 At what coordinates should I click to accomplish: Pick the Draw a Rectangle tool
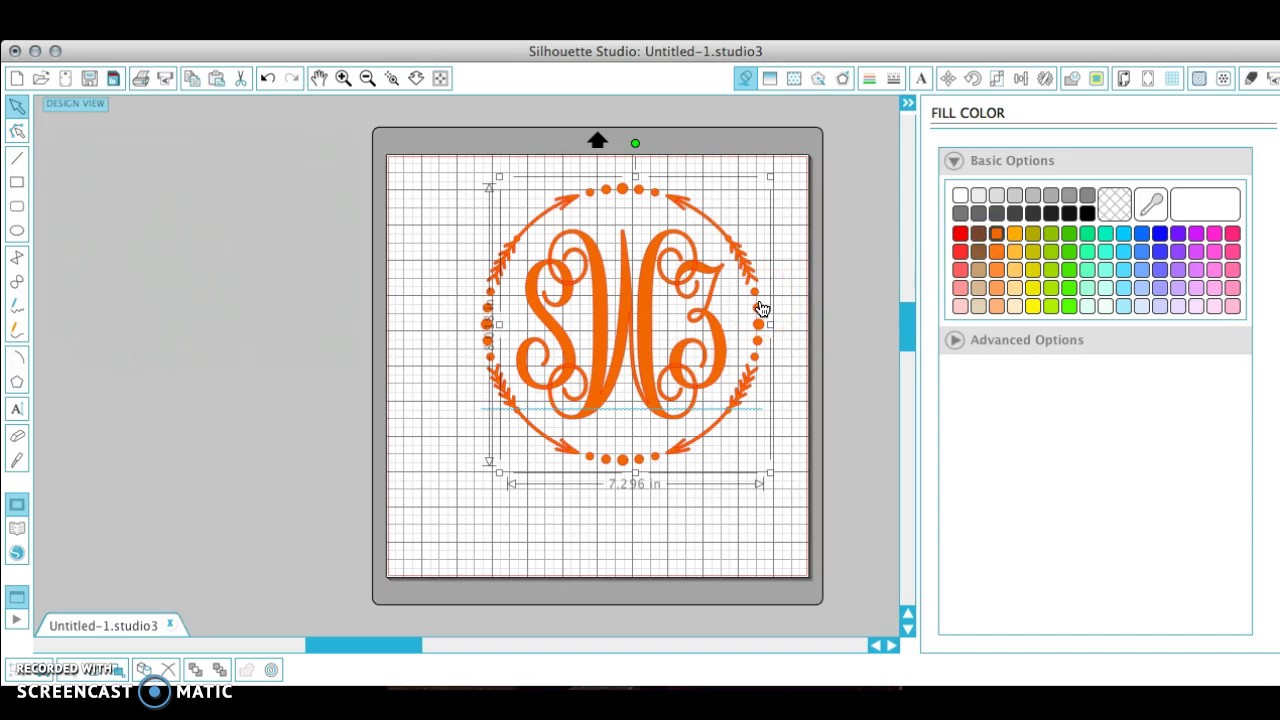tap(17, 182)
